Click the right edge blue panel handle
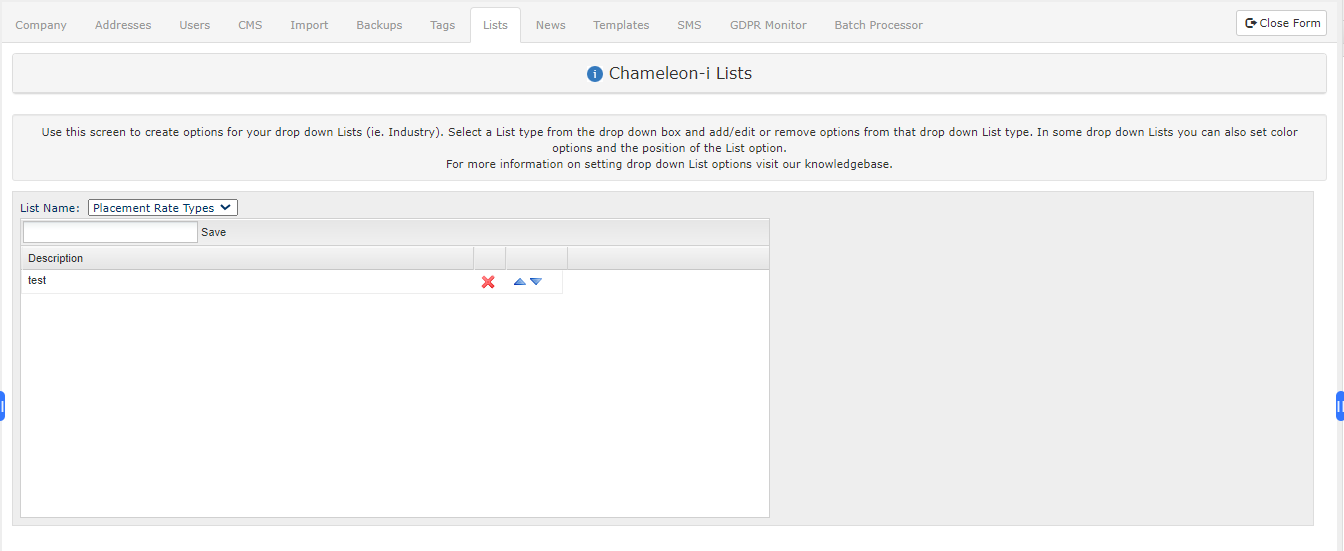Viewport: 1344px width, 551px height. point(1340,406)
